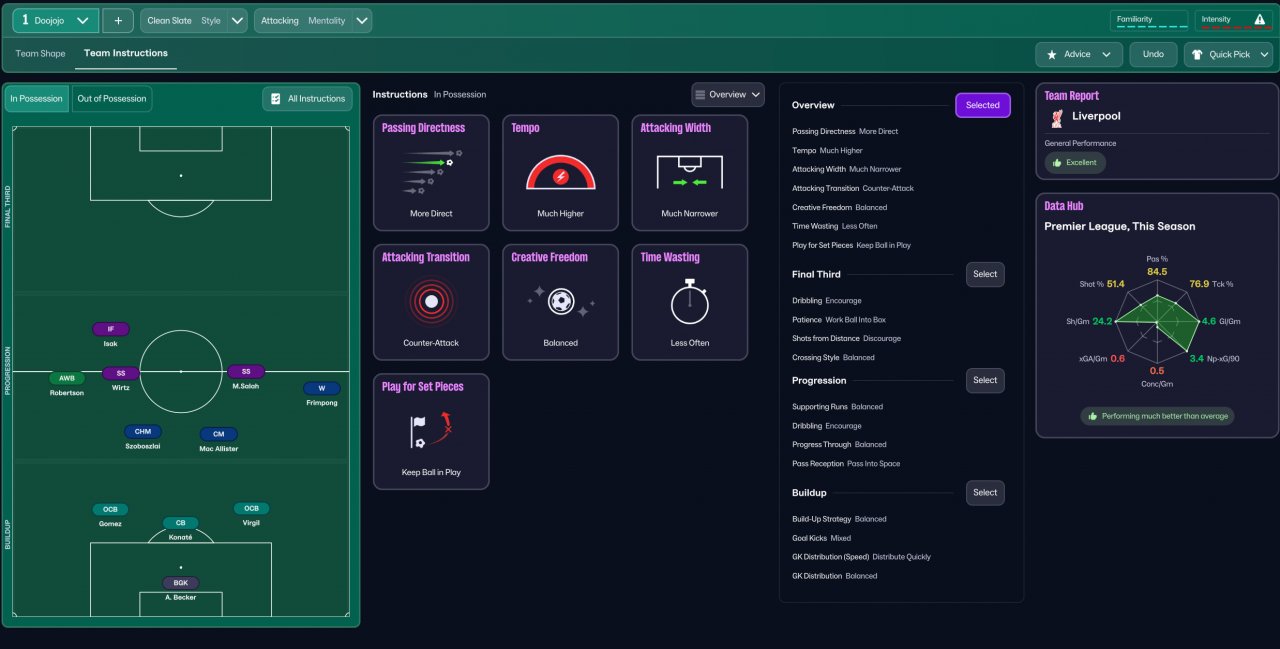The height and width of the screenshot is (649, 1280).
Task: Open the Overview filter dropdown
Action: click(728, 95)
